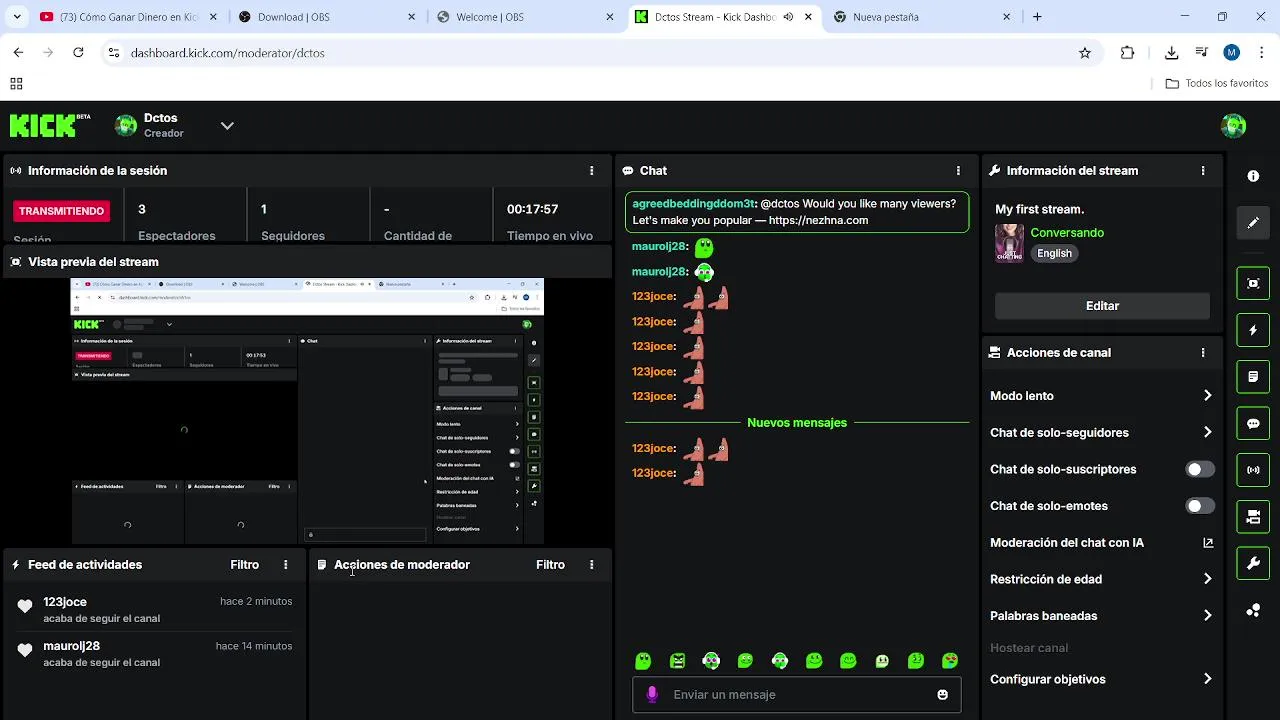Image resolution: width=1280 pixels, height=720 pixels.
Task: Click the stream category thumbnail image
Action: (1009, 243)
